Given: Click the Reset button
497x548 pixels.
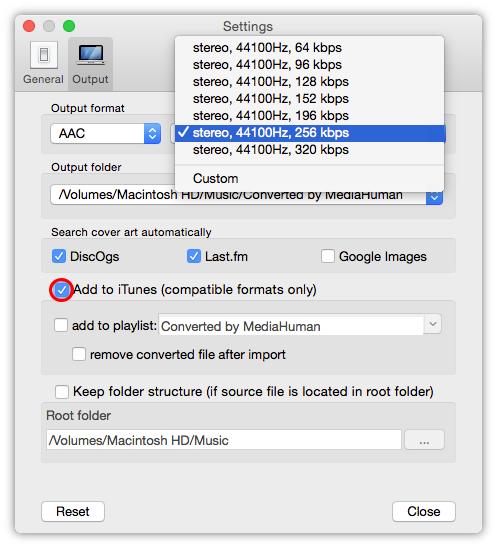Looking at the screenshot, I should click(x=73, y=511).
